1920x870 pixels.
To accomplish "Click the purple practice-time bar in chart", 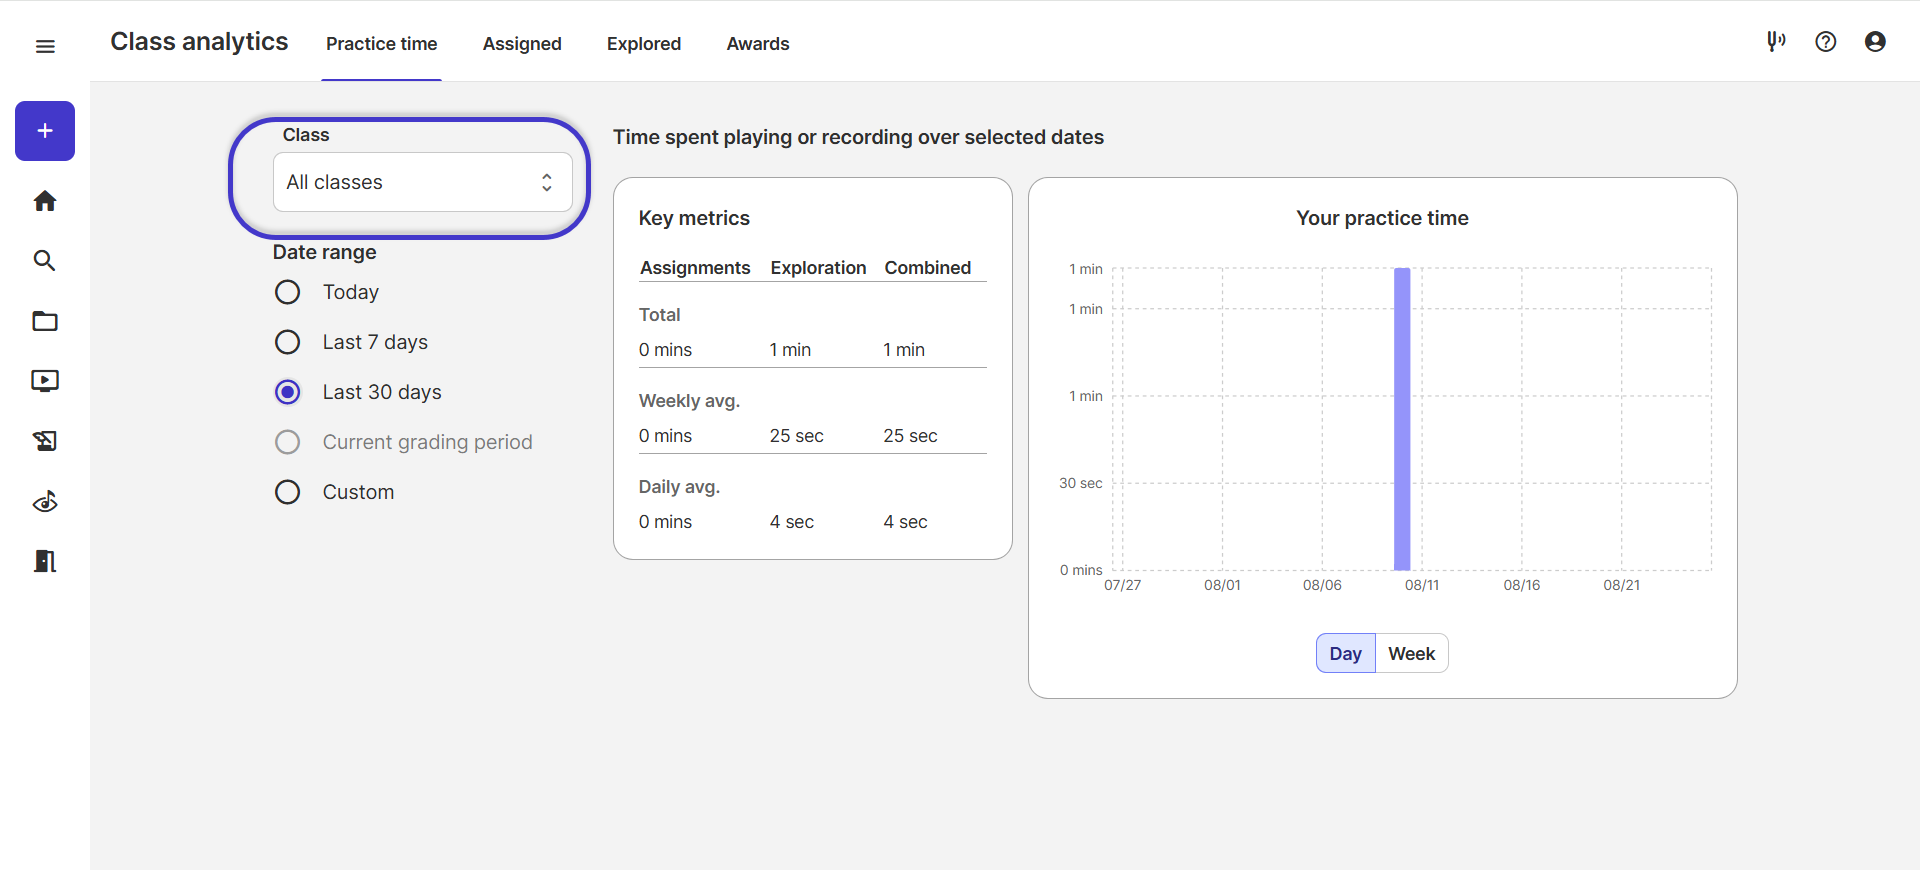I will (1402, 419).
